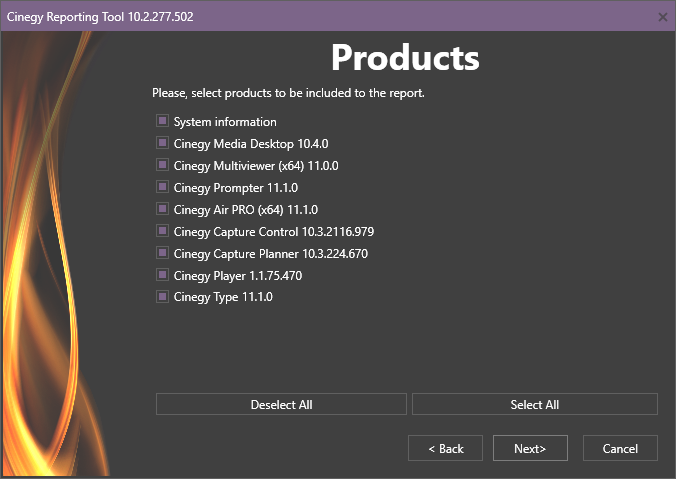Toggle the System information checkbox

tap(163, 121)
